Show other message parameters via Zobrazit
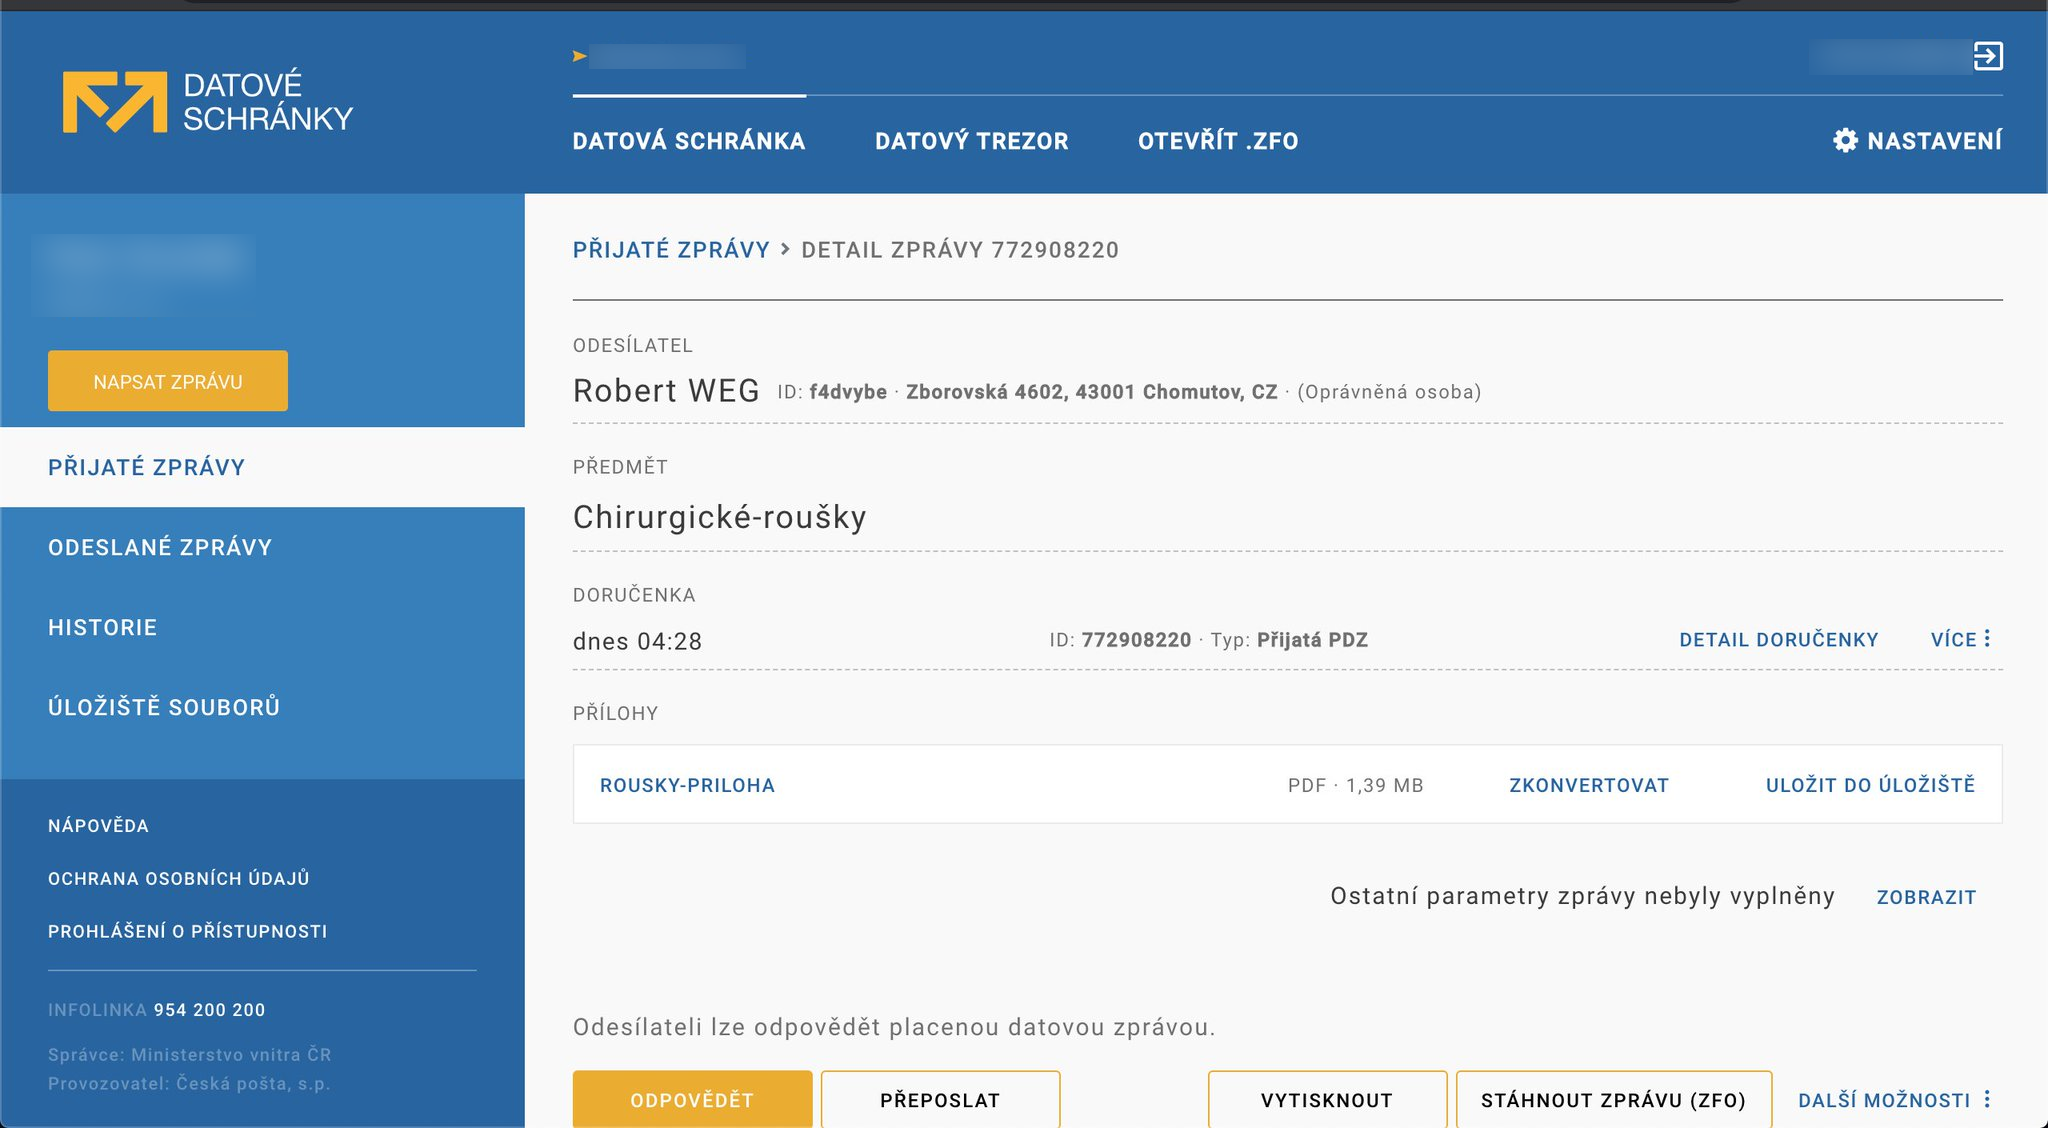Screen dimensions: 2048x1128 (x=1926, y=897)
